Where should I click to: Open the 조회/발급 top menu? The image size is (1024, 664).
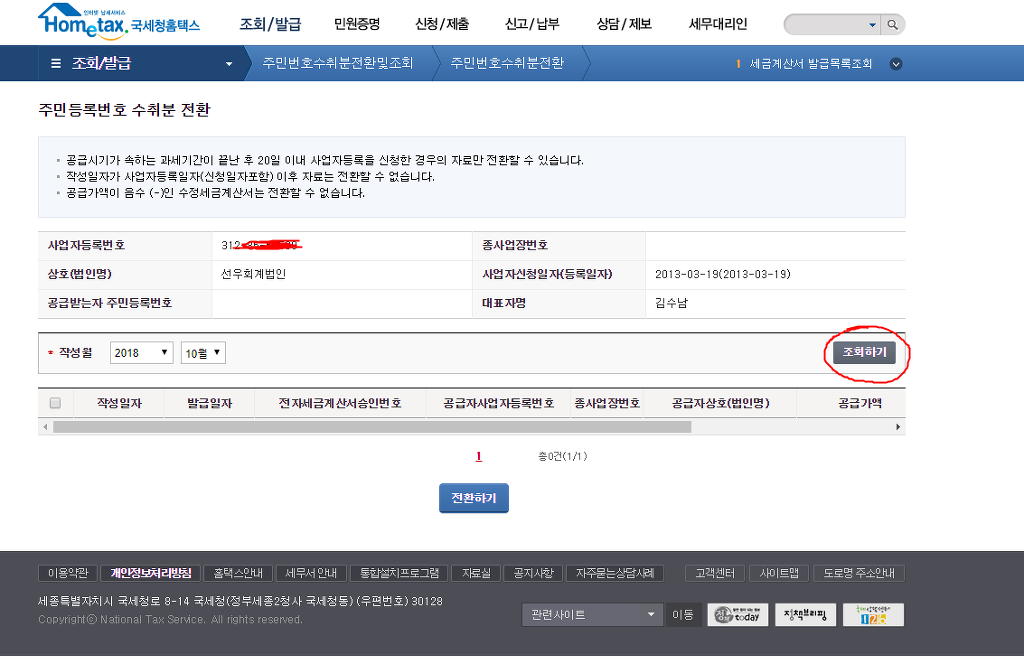(270, 24)
